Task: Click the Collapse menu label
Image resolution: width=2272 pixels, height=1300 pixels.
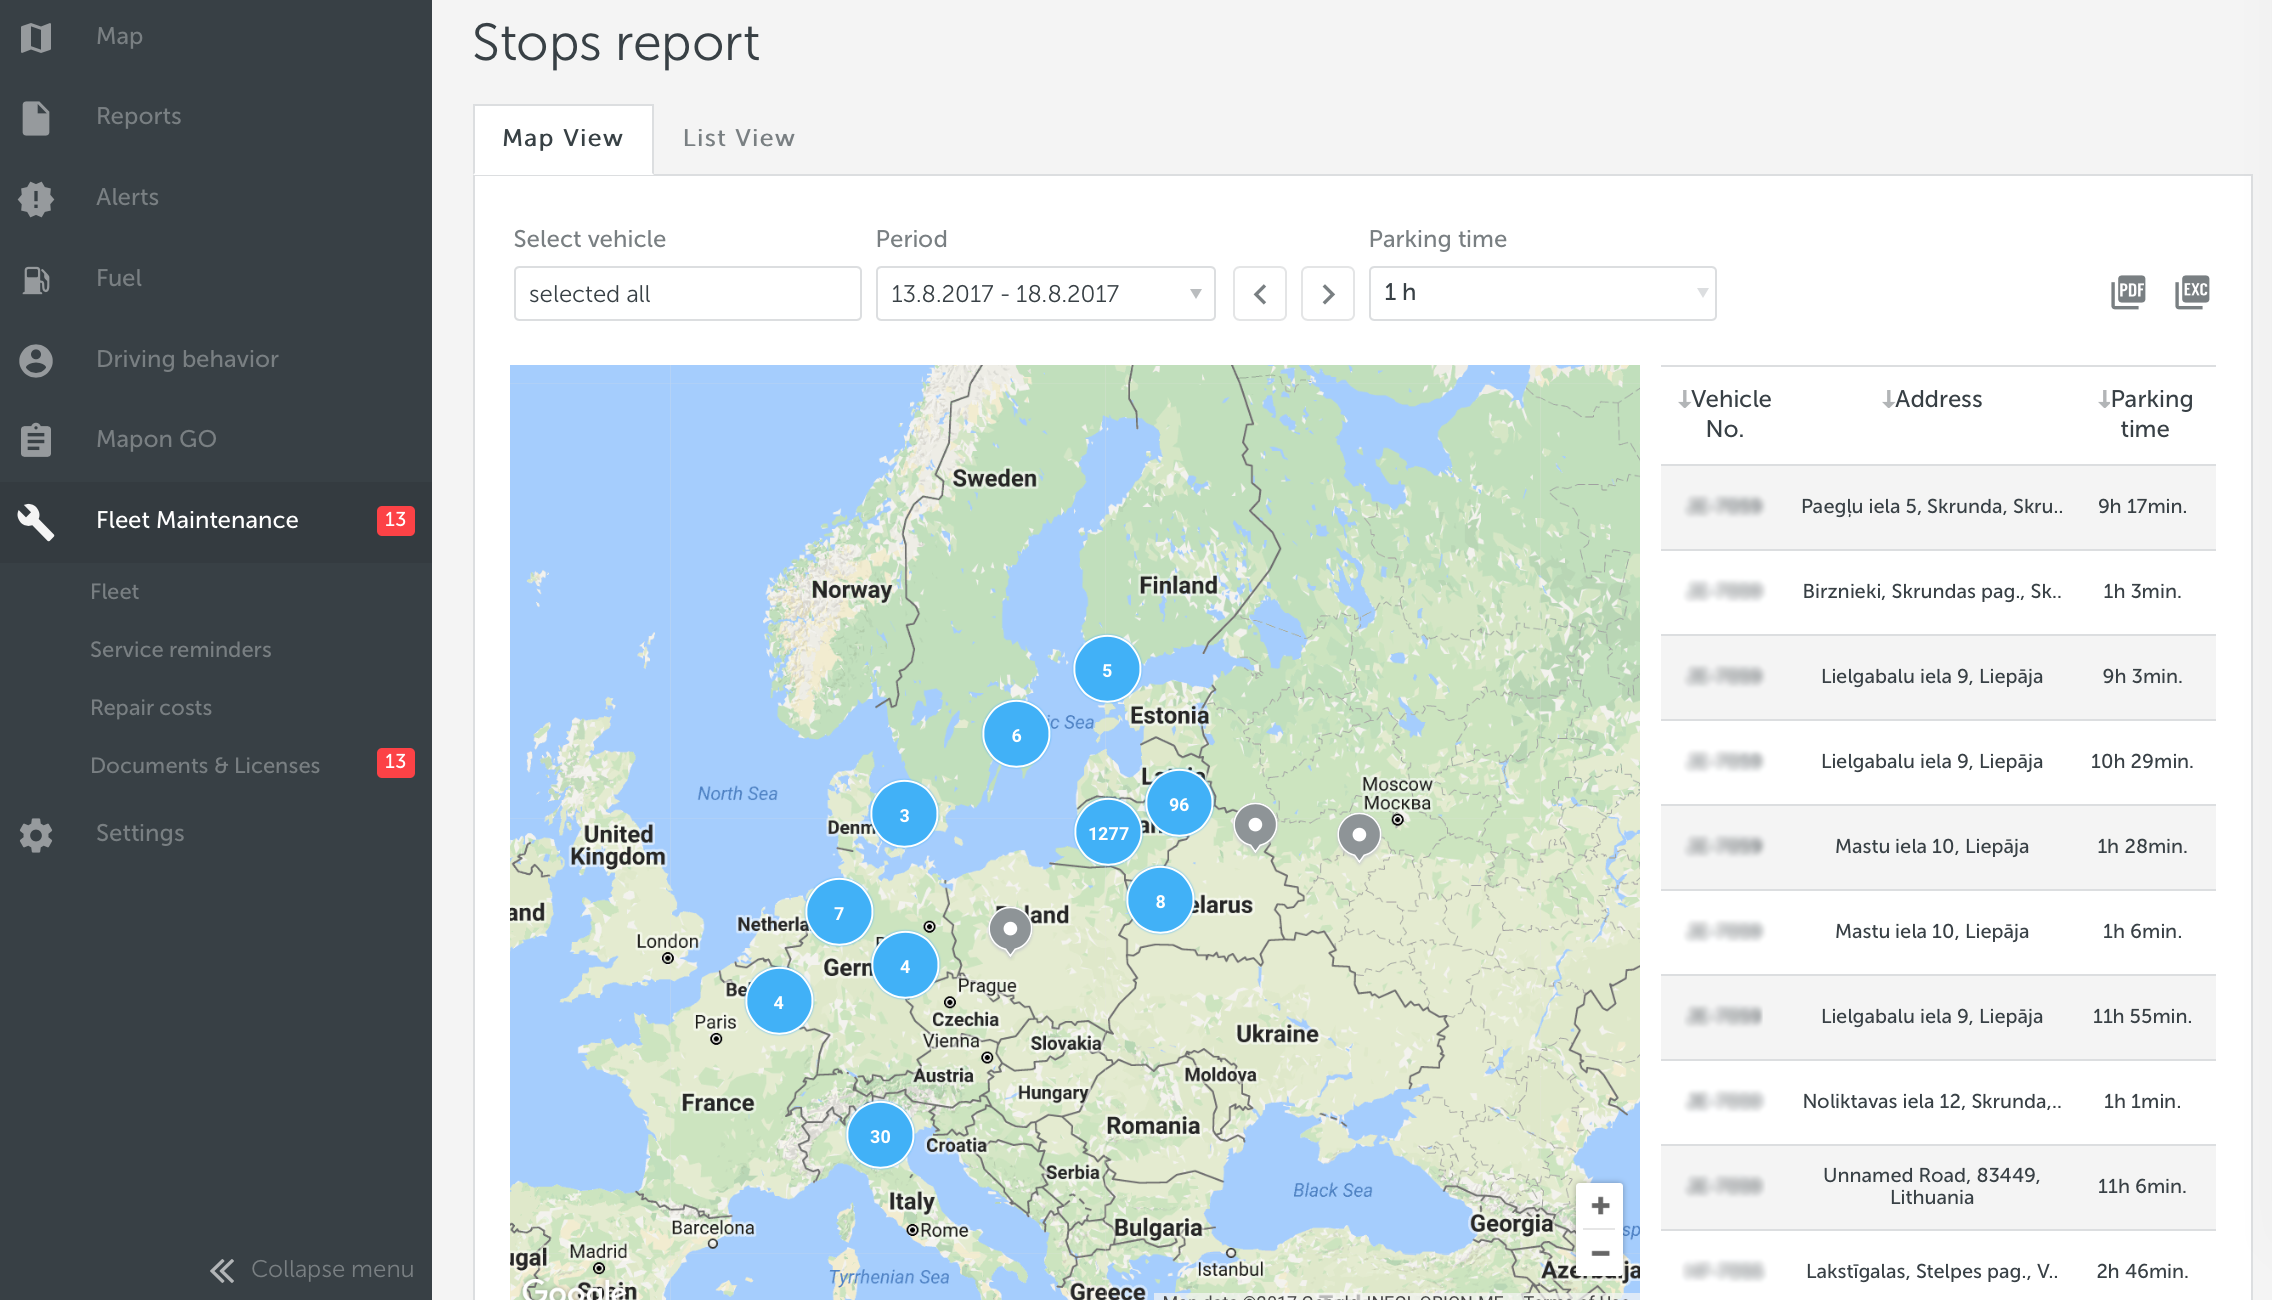Action: coord(332,1269)
